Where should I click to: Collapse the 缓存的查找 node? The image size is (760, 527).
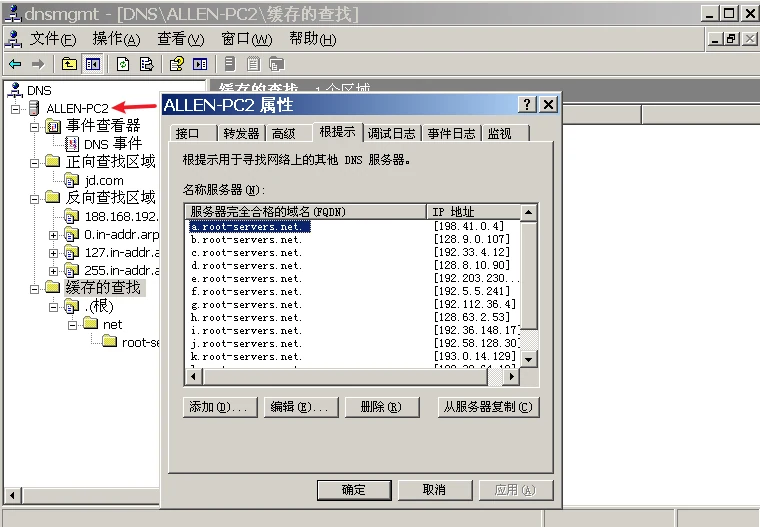pyautogui.click(x=34, y=289)
